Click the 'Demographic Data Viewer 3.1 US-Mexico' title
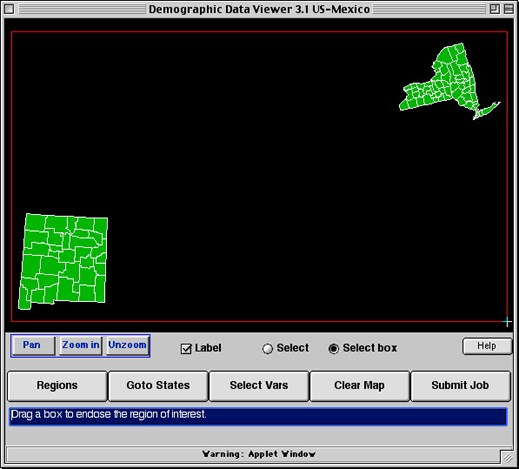Viewport: 519px width, 469px height. pyautogui.click(x=259, y=9)
